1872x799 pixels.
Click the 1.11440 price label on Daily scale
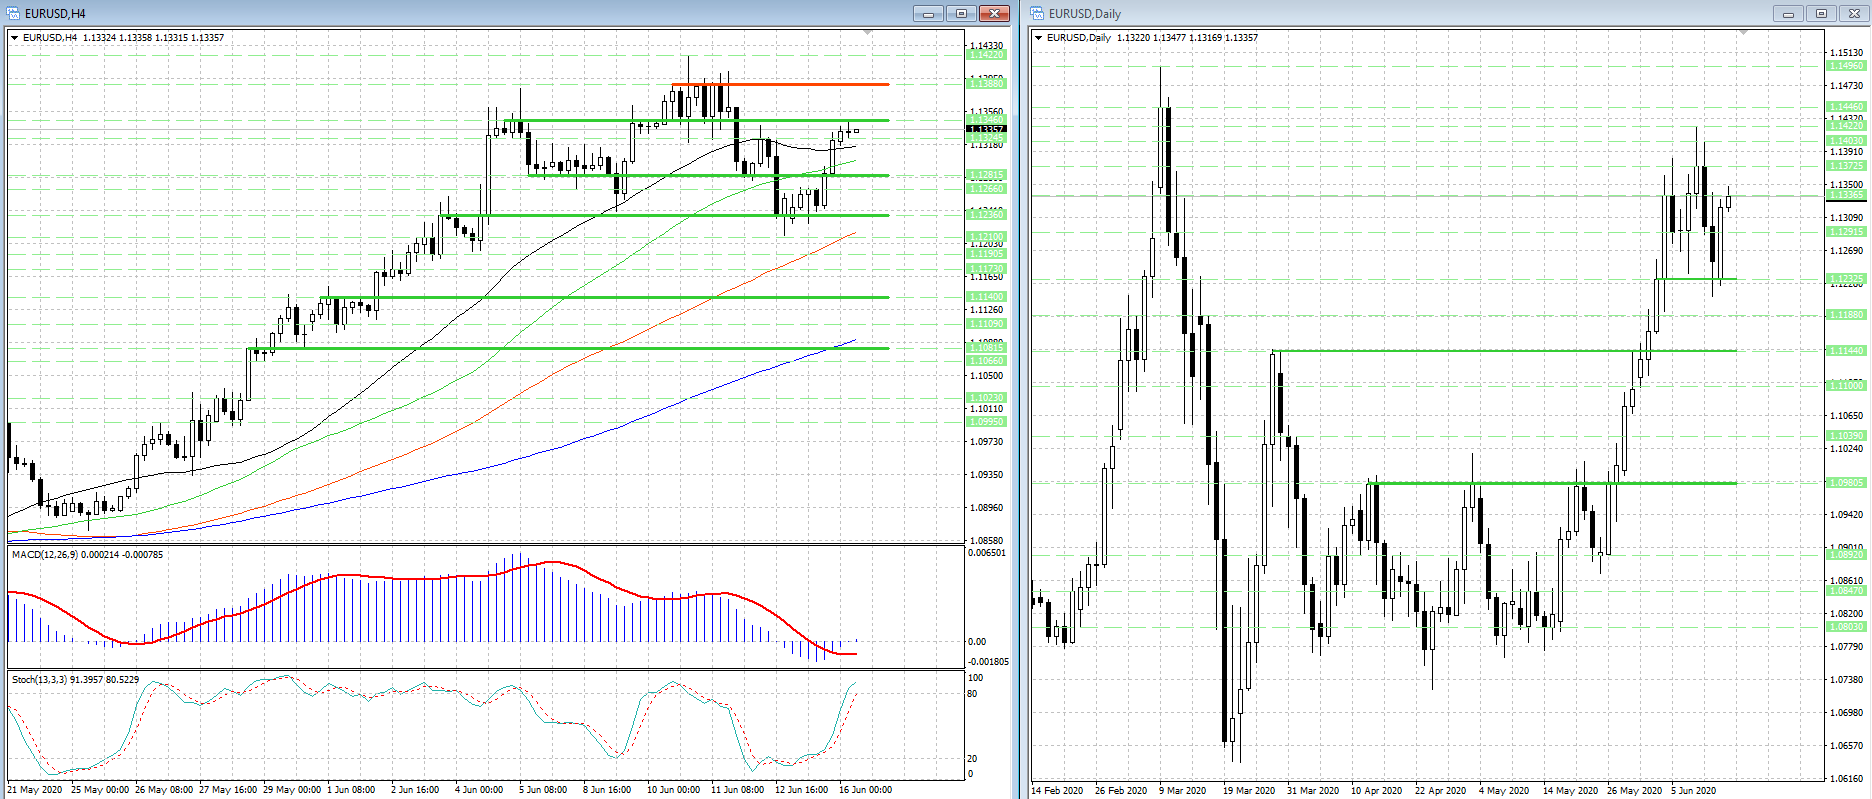(1846, 351)
